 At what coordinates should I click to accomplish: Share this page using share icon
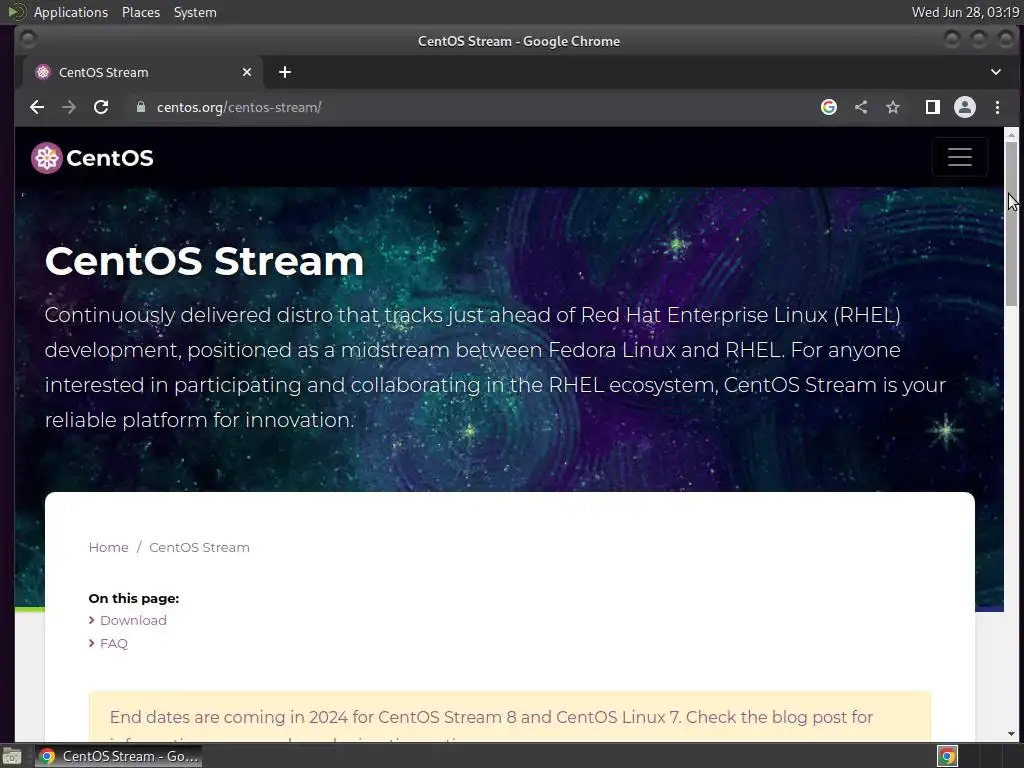pyautogui.click(x=861, y=107)
